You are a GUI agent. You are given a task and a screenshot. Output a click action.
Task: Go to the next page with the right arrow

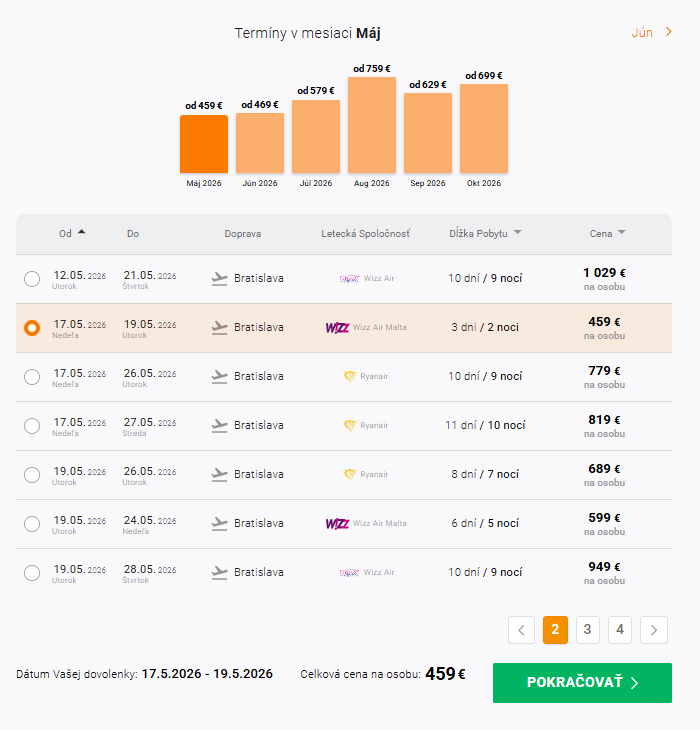(x=654, y=629)
